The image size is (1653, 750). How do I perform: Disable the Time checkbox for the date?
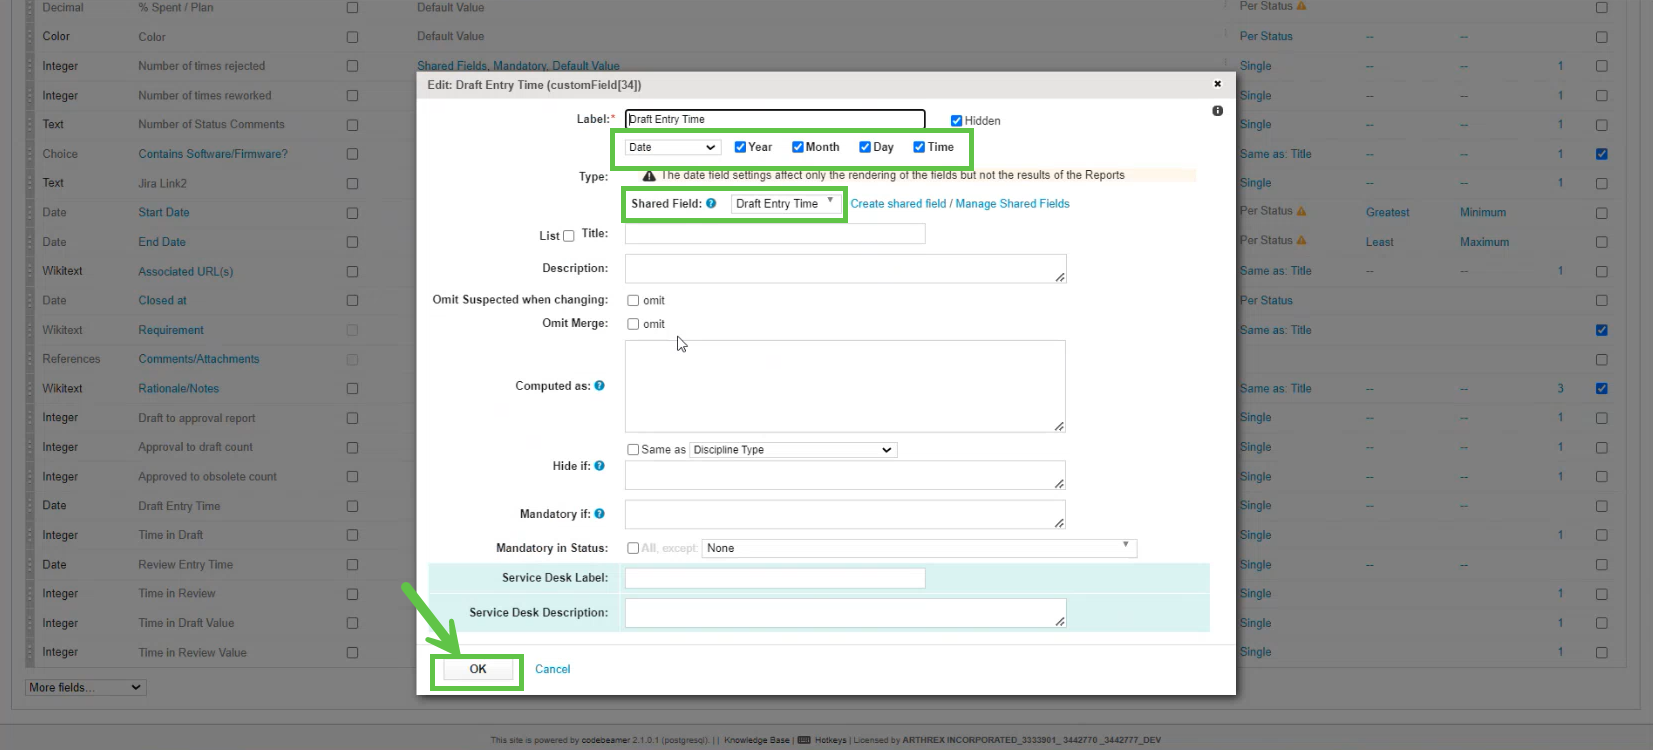[x=919, y=147]
